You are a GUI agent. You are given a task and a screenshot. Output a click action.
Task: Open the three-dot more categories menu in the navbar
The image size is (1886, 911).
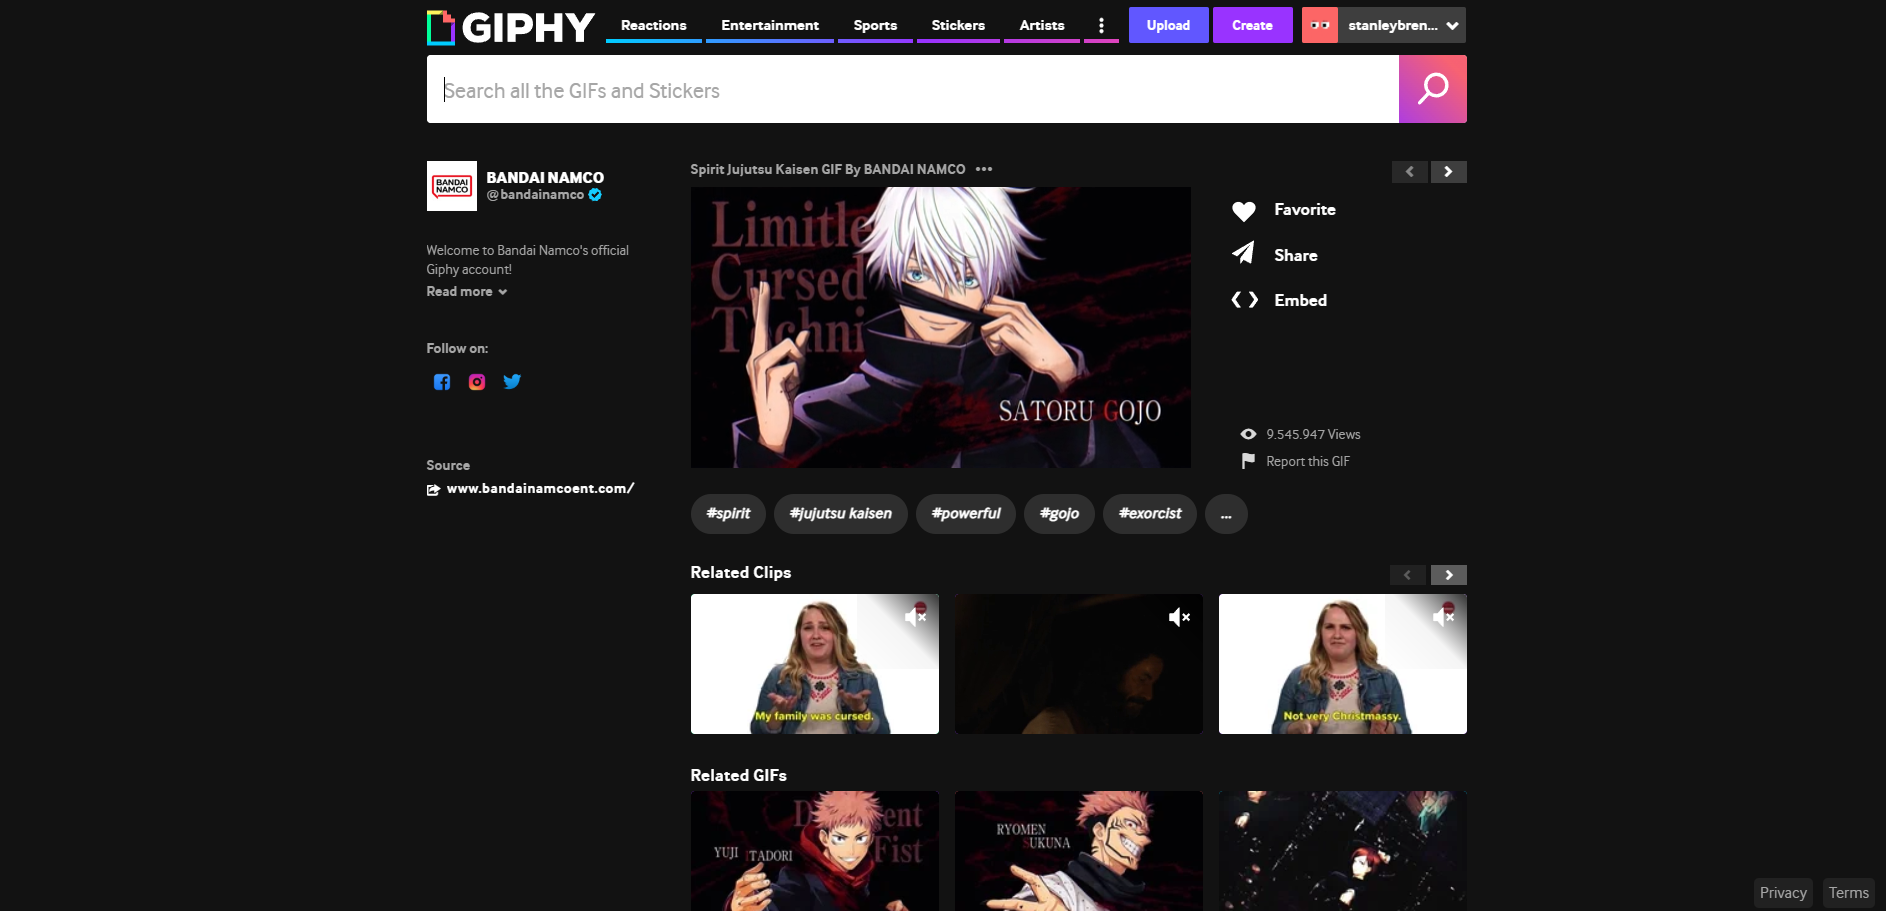click(1101, 25)
